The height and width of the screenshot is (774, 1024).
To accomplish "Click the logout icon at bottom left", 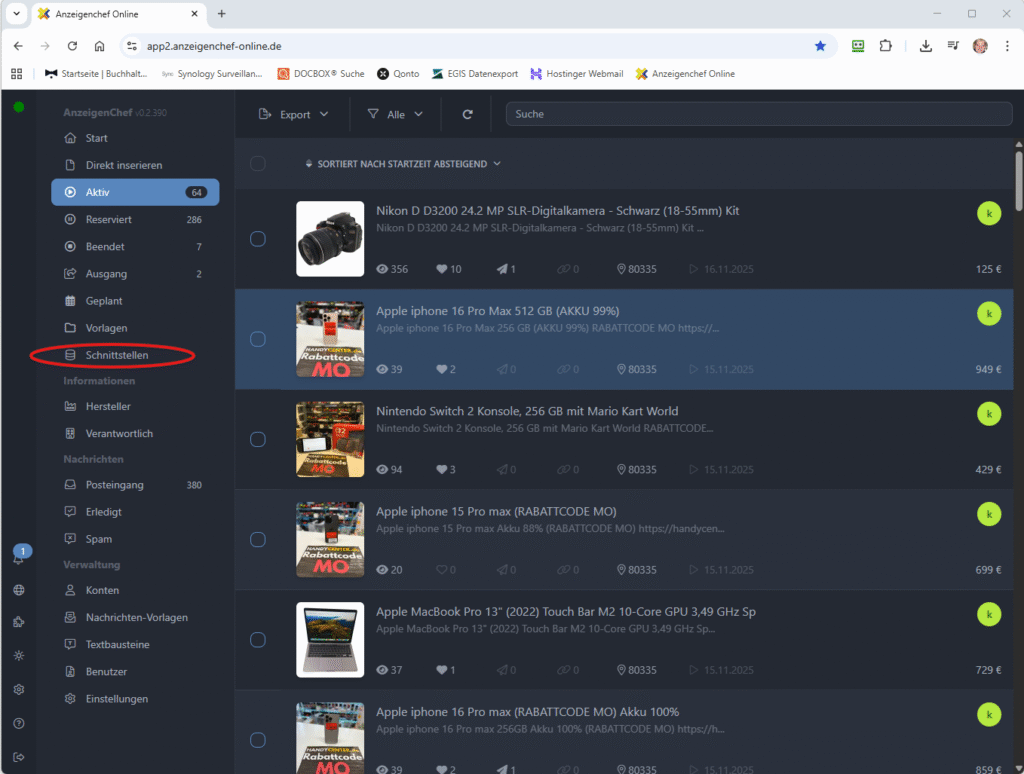I will (x=18, y=756).
